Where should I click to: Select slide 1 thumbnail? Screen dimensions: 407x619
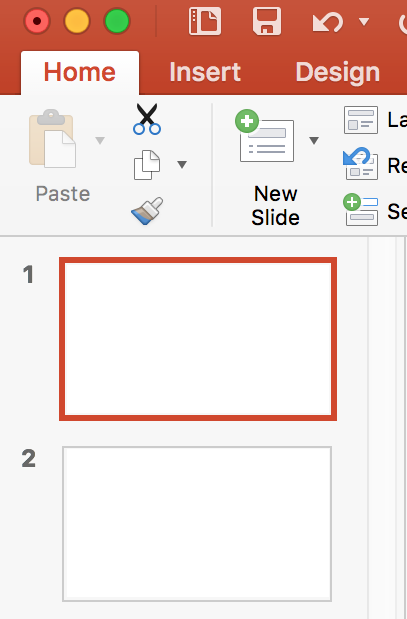coord(198,339)
